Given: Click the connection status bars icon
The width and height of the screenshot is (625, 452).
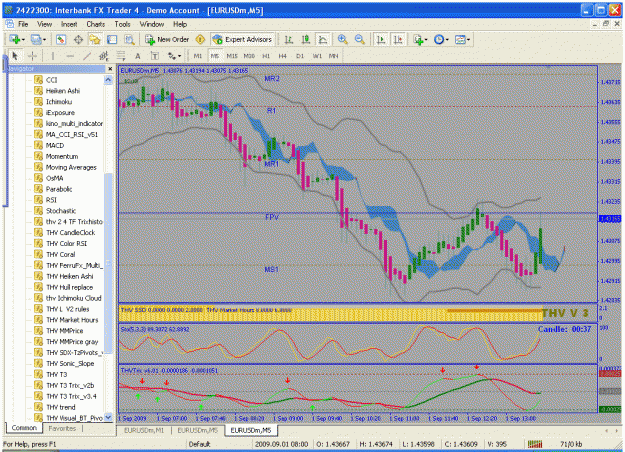Looking at the screenshot, I should pyautogui.click(x=535, y=444).
